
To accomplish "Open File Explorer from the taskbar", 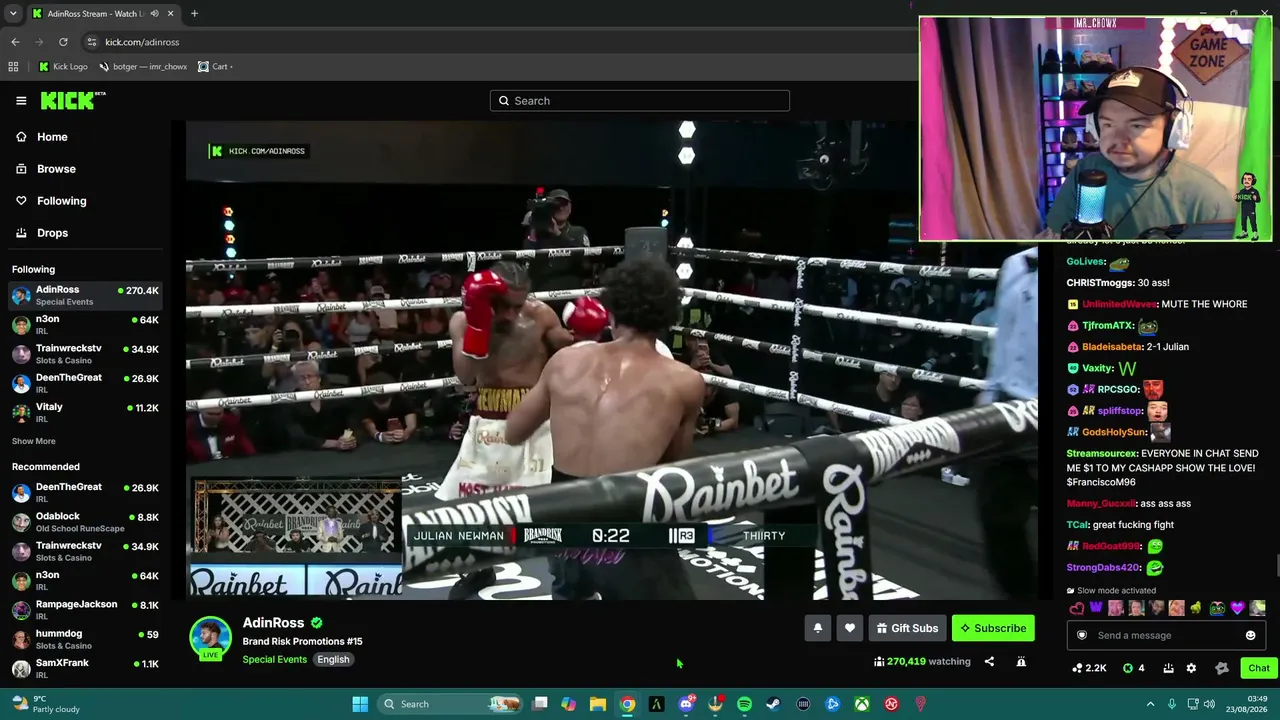I will coord(598,704).
